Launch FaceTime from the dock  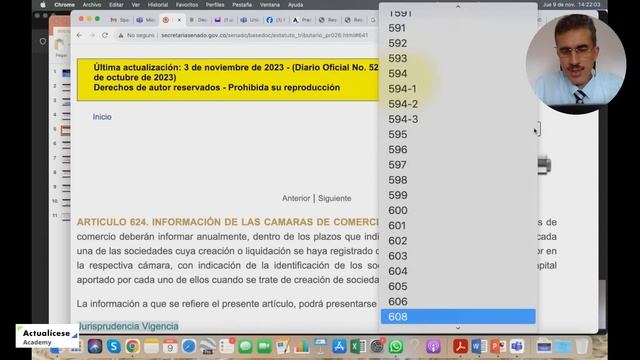click(264, 347)
